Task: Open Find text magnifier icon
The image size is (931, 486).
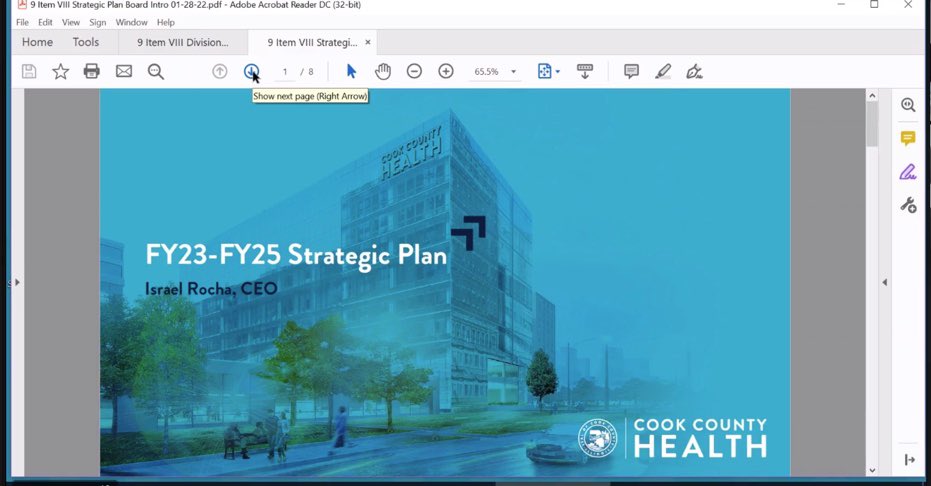Action: click(156, 72)
